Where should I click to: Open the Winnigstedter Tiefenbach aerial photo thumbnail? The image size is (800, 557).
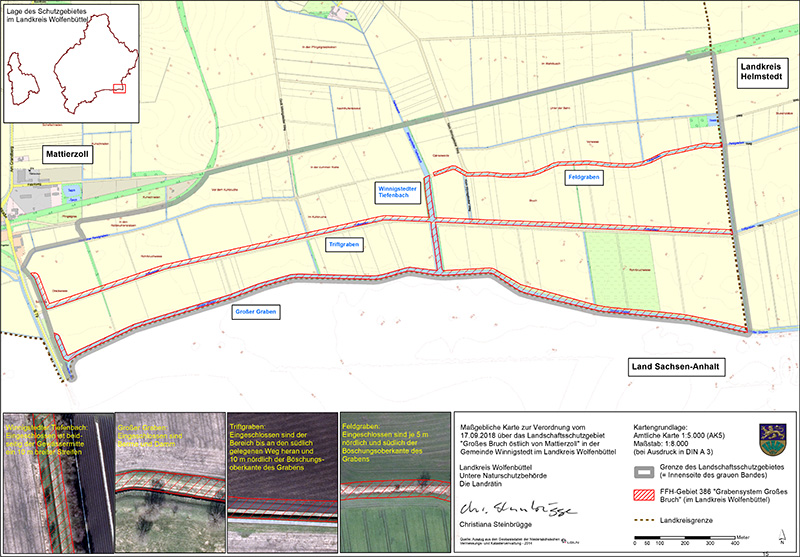click(x=57, y=479)
